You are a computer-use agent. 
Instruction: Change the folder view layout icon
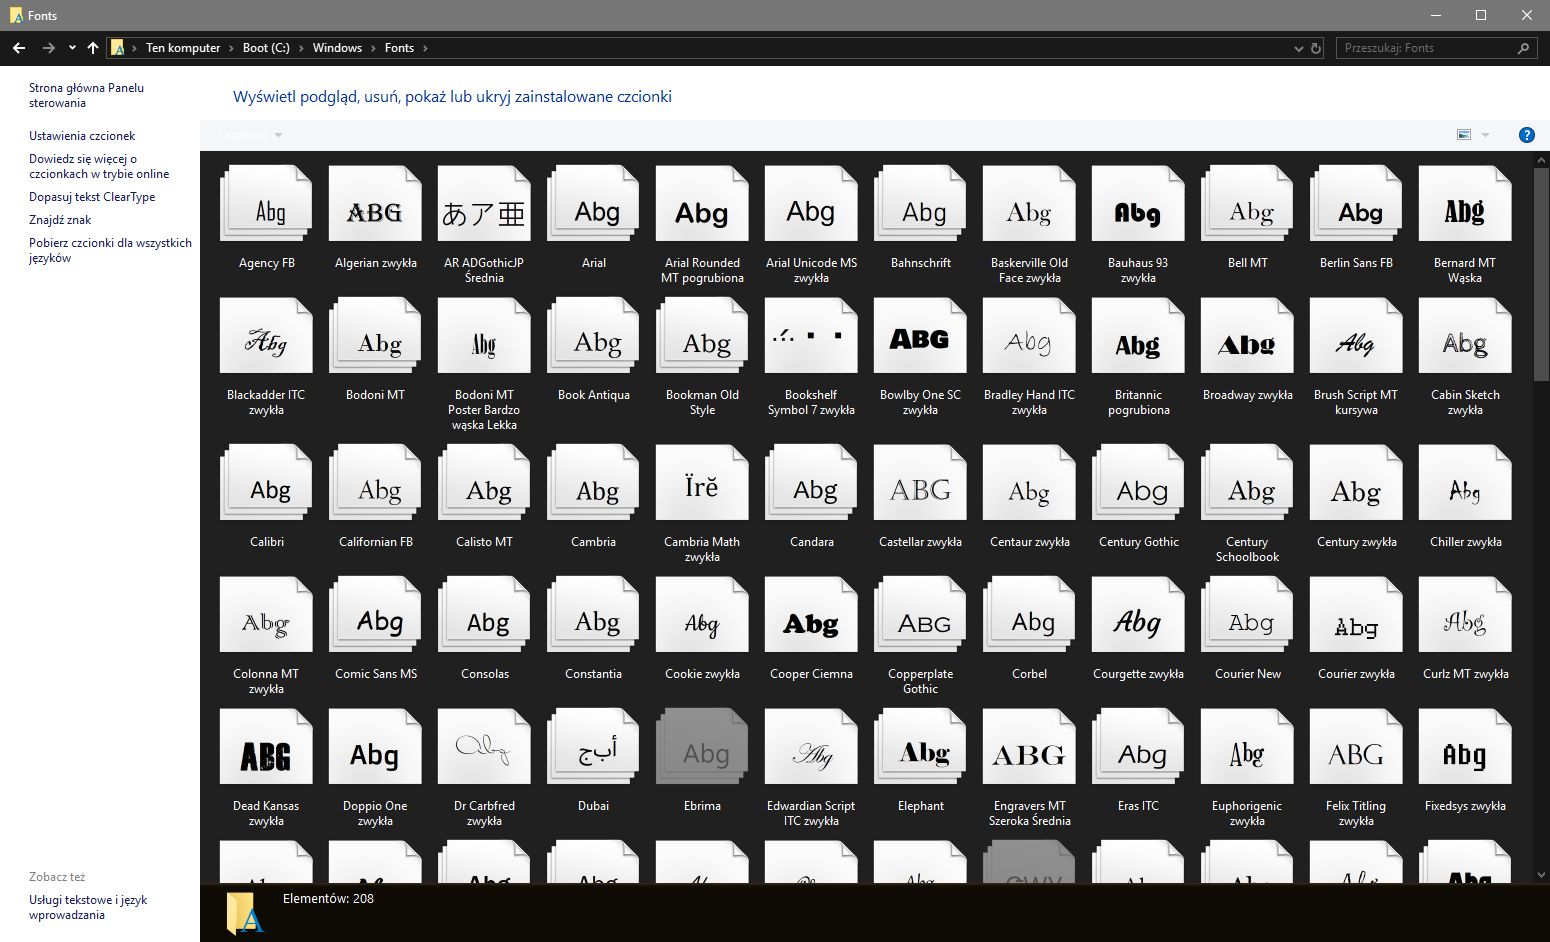point(1463,134)
